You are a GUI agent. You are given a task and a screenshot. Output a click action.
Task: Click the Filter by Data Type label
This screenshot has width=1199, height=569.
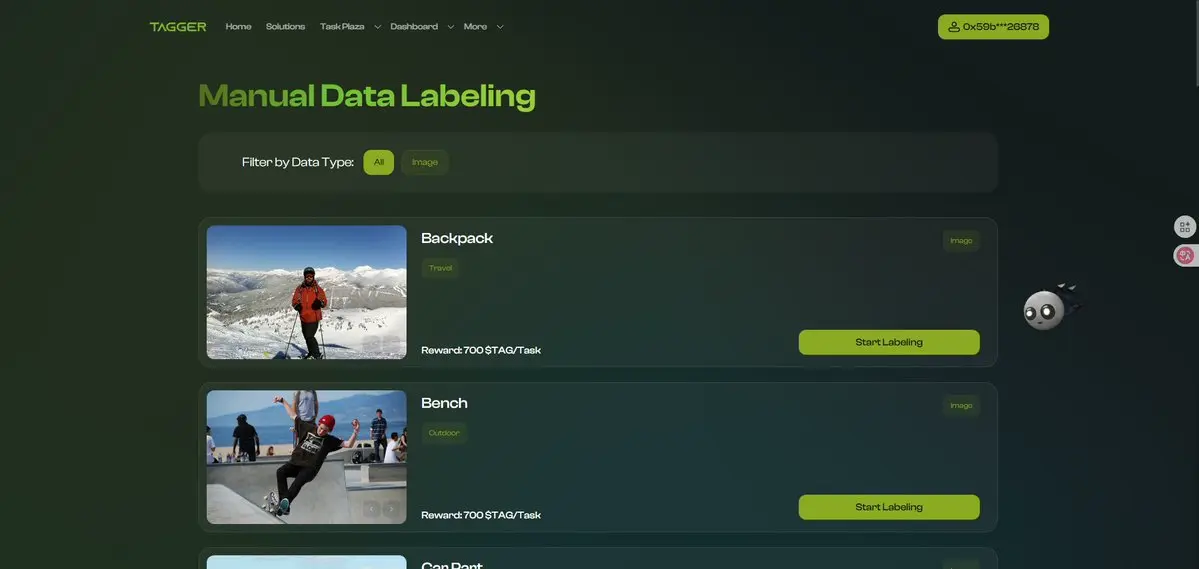pos(297,162)
